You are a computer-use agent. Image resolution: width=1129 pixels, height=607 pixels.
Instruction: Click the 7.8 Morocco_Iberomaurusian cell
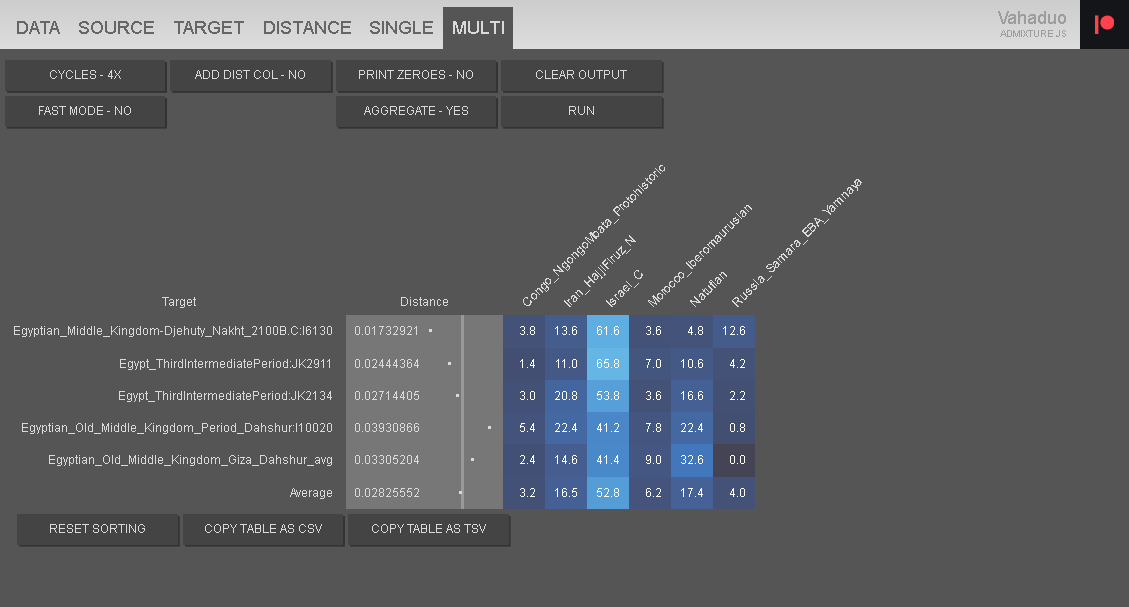point(650,428)
